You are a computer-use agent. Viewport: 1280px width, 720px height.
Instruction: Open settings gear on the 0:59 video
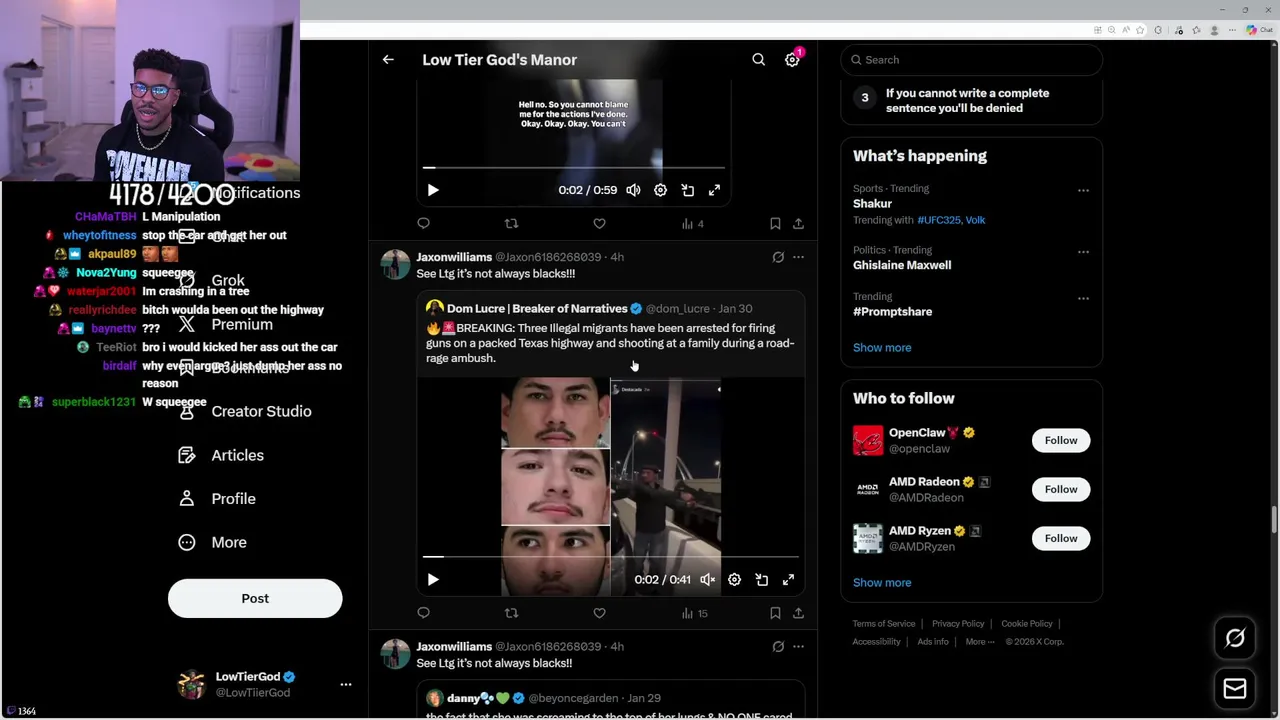(660, 190)
